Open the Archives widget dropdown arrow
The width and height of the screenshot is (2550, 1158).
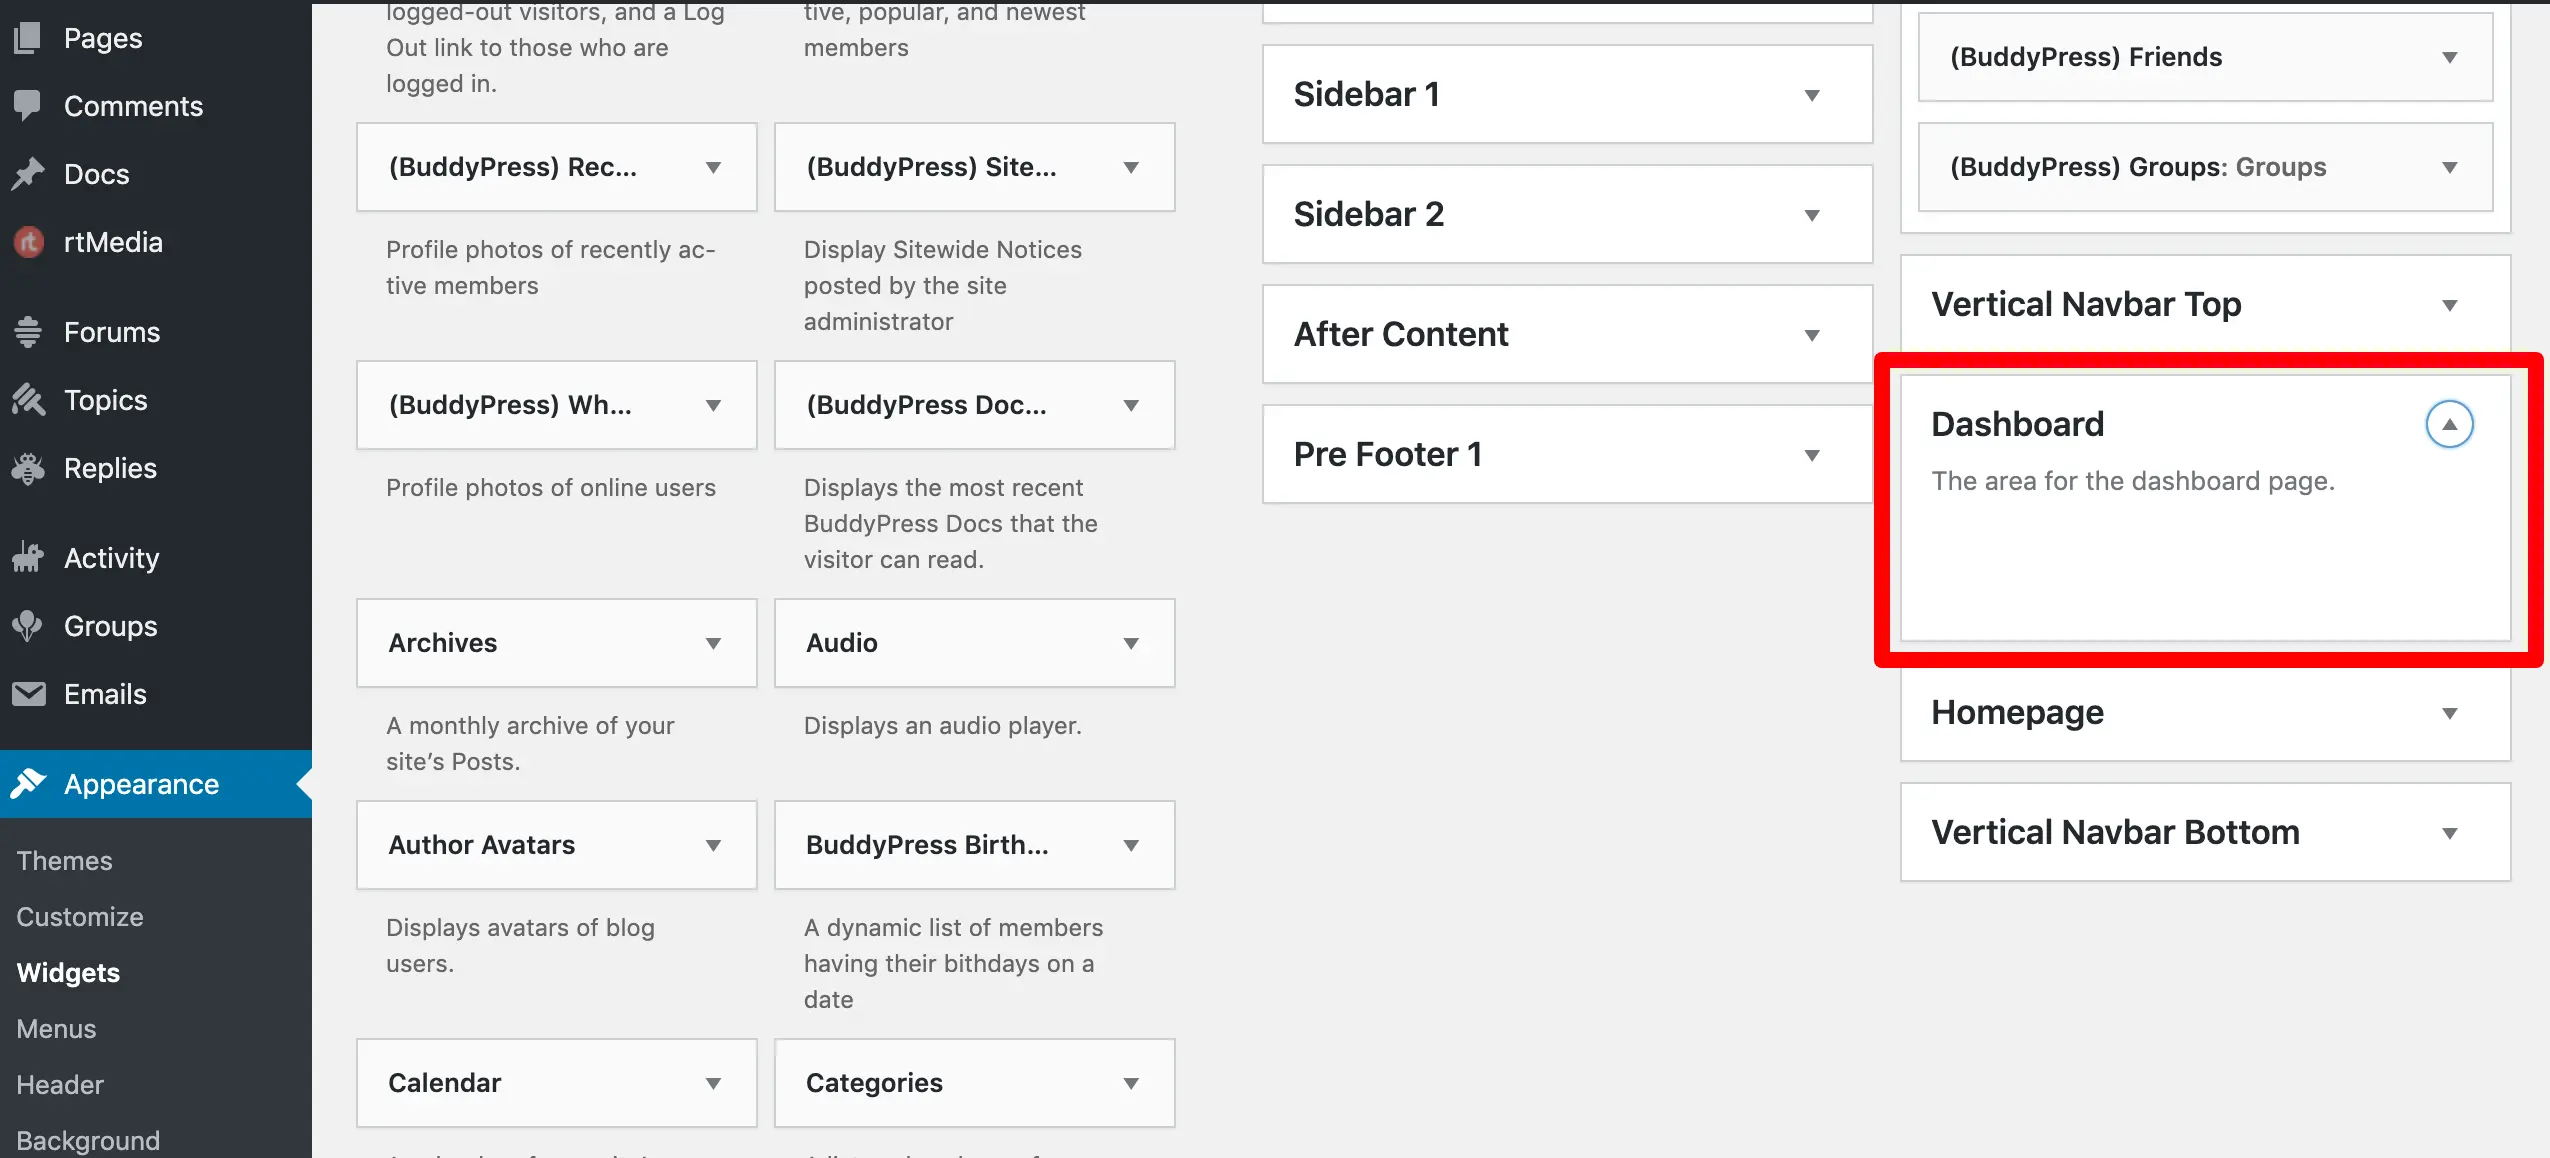713,643
